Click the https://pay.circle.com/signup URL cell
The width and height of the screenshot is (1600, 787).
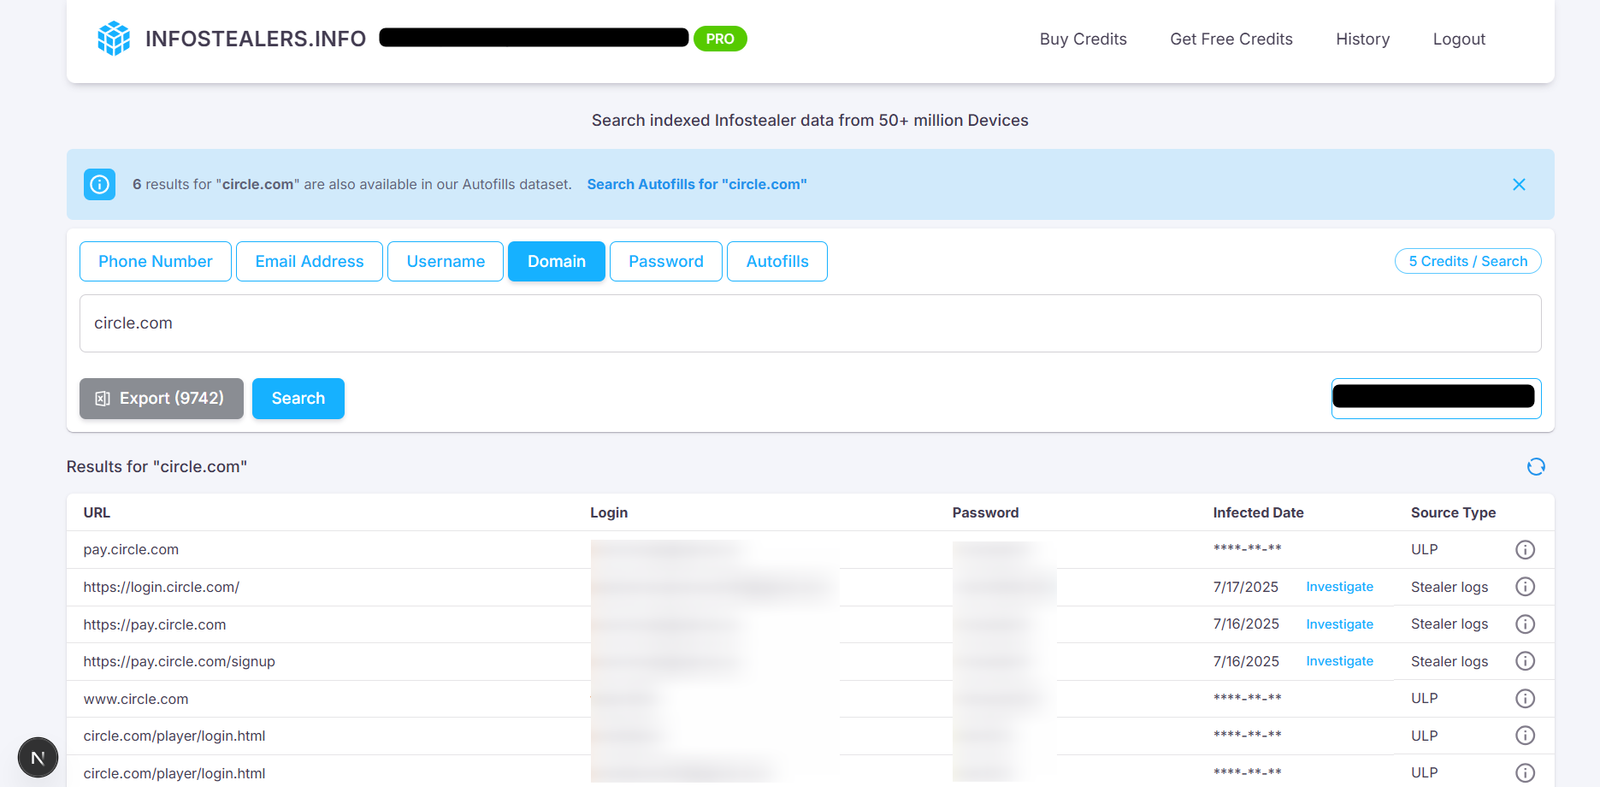[179, 661]
